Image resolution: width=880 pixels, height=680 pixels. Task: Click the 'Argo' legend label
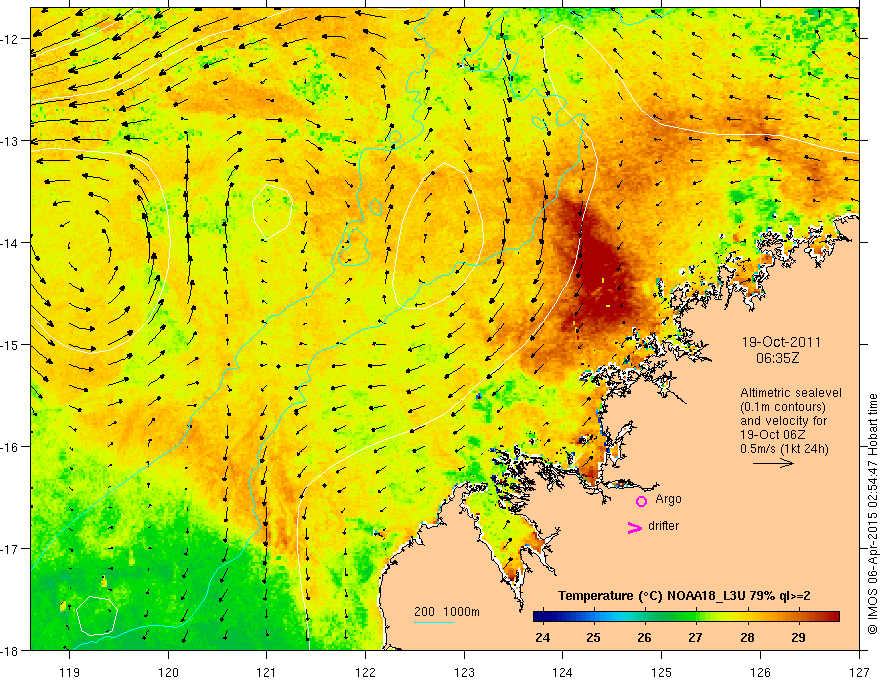[668, 499]
